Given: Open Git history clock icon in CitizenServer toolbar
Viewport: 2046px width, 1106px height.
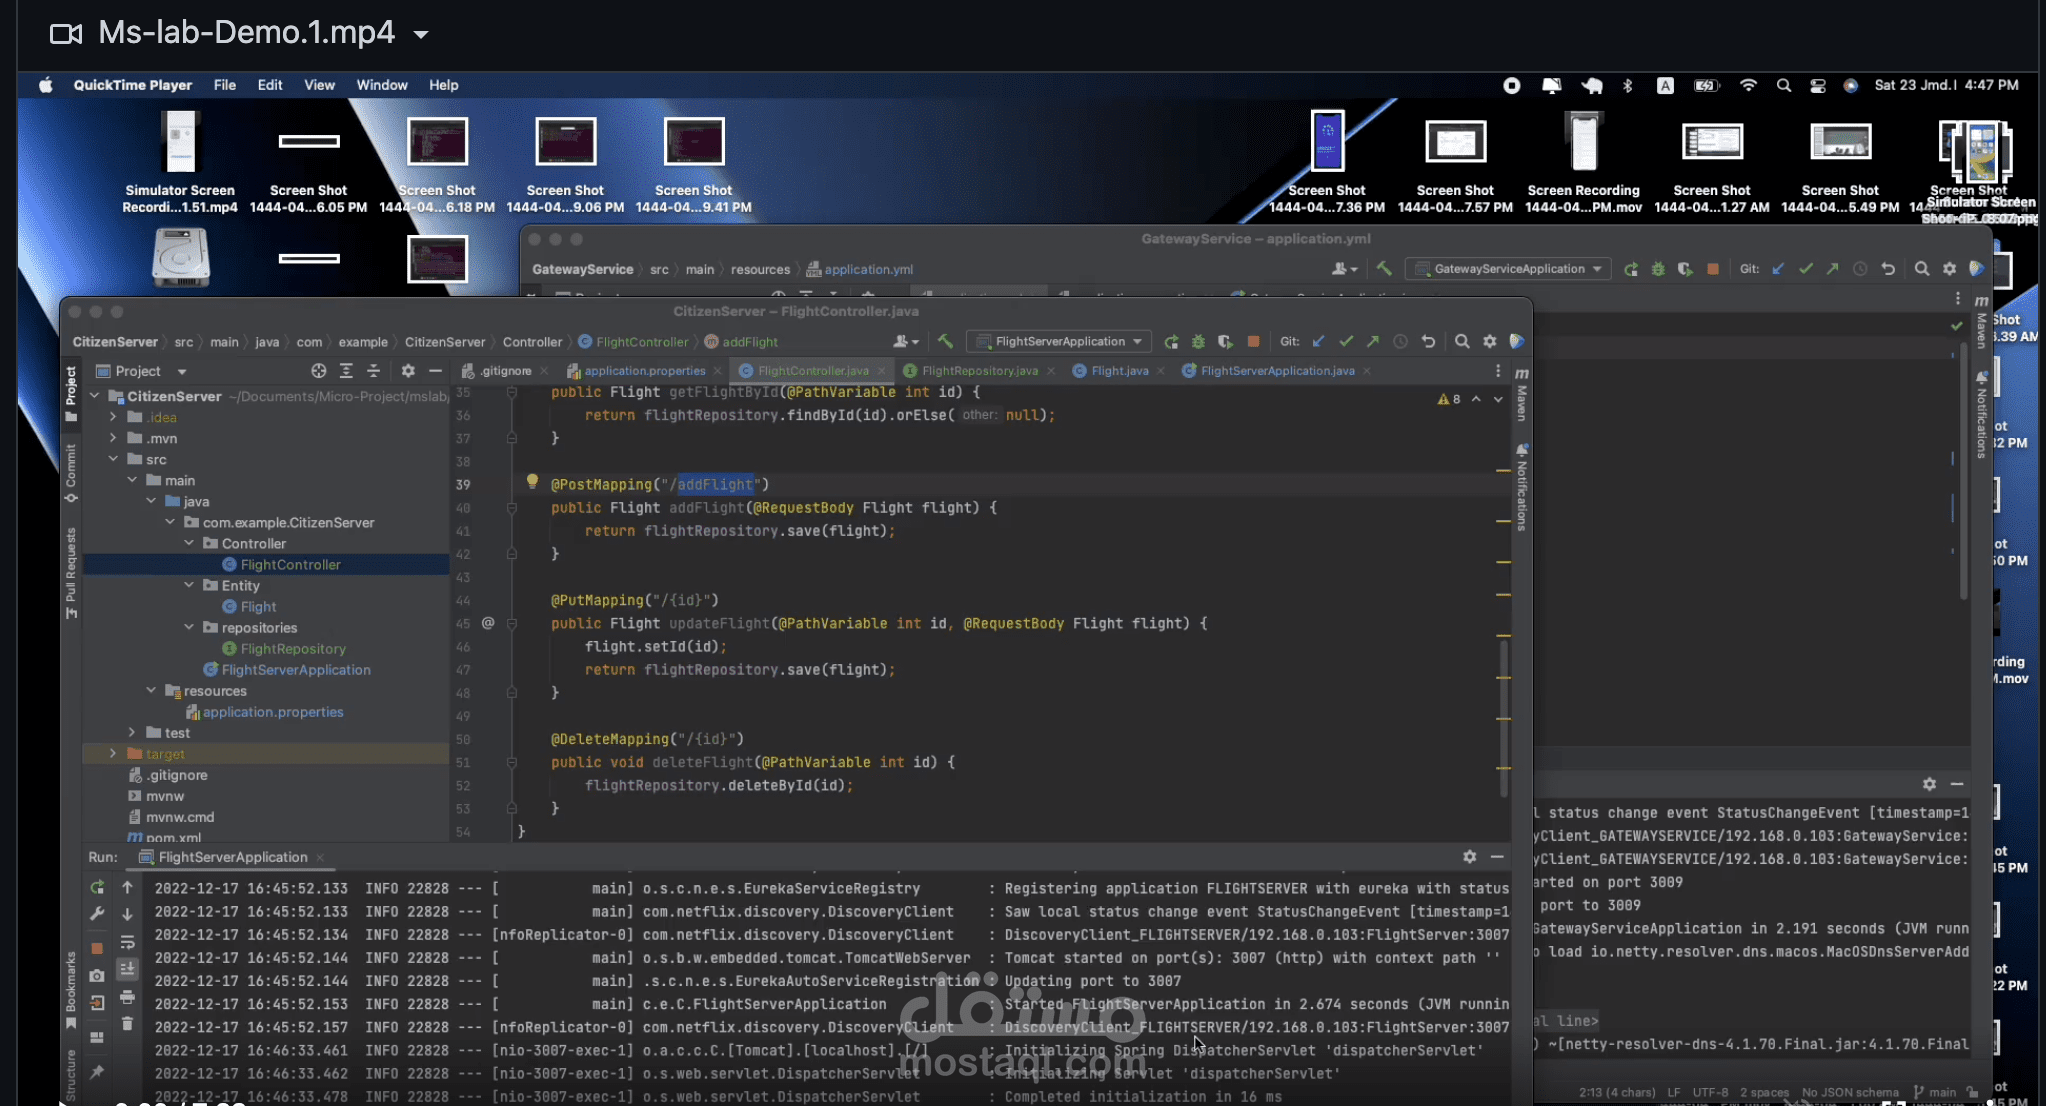Looking at the screenshot, I should 1400,341.
